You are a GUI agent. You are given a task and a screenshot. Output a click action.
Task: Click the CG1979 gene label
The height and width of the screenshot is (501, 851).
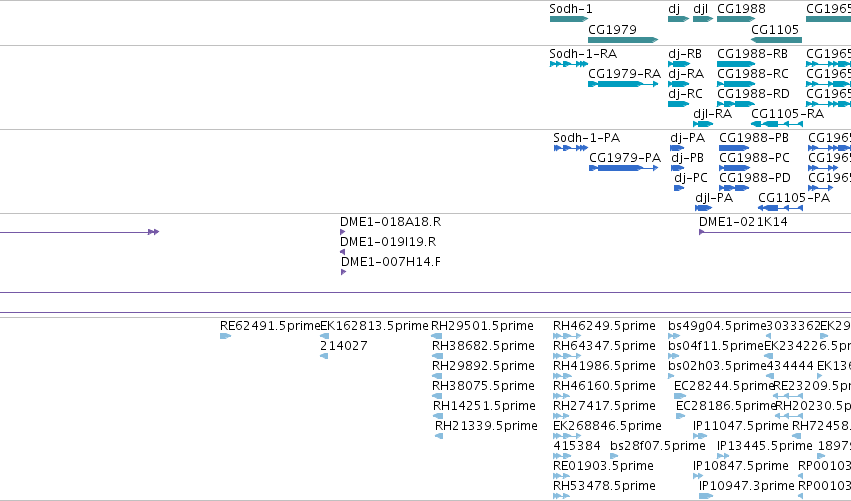(x=612, y=29)
